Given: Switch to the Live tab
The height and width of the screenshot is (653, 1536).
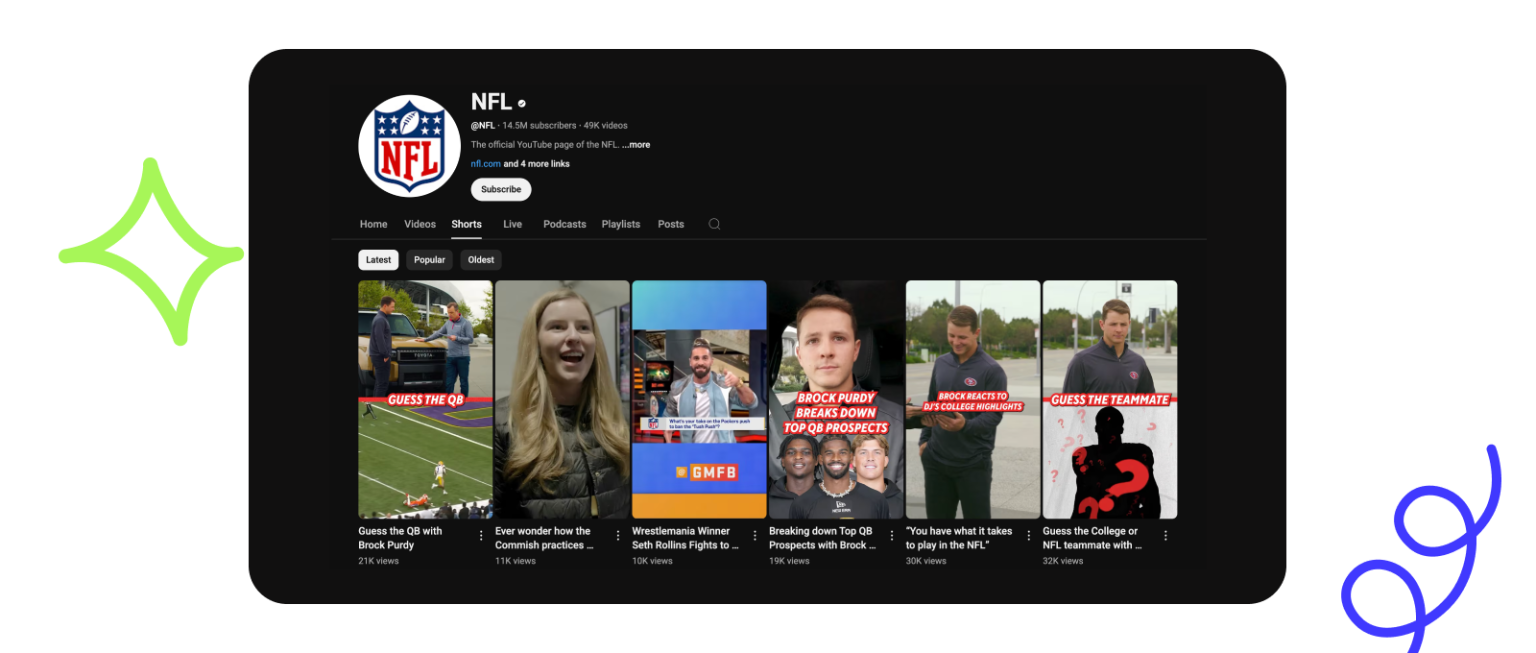Looking at the screenshot, I should click(x=512, y=224).
